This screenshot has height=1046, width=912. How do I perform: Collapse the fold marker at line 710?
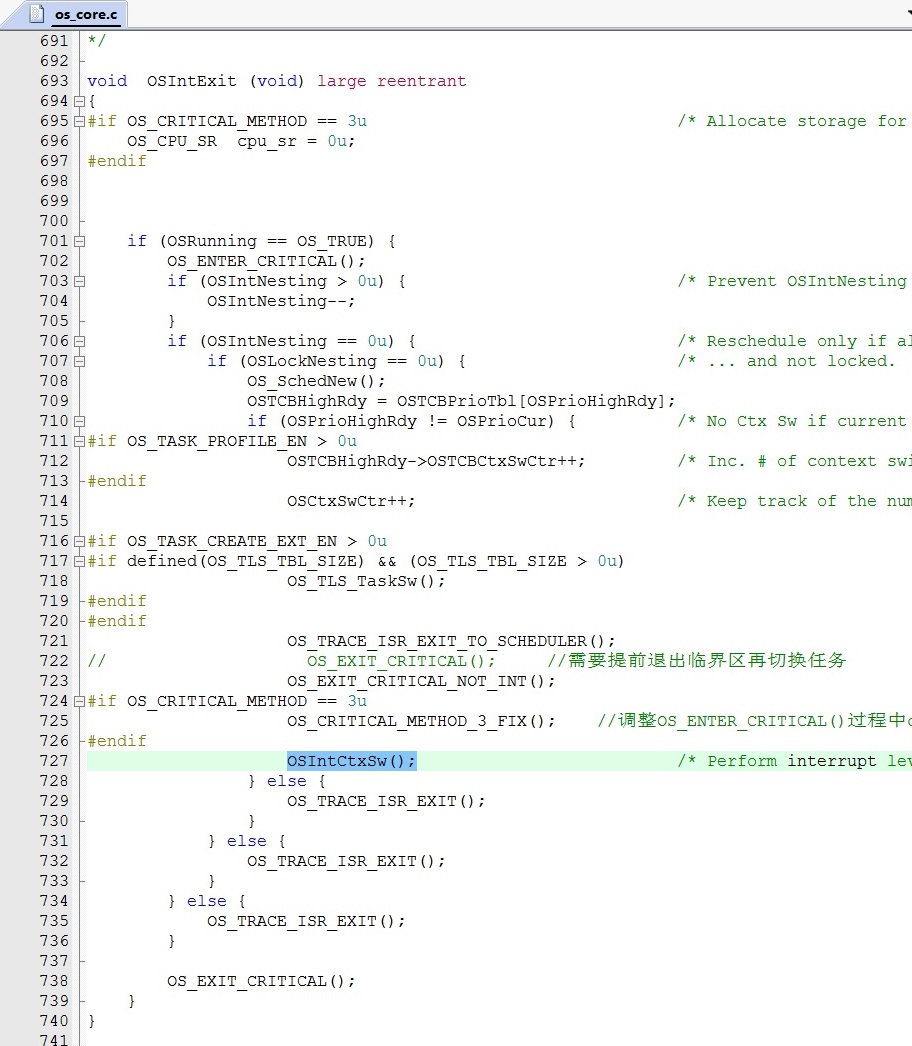79,422
